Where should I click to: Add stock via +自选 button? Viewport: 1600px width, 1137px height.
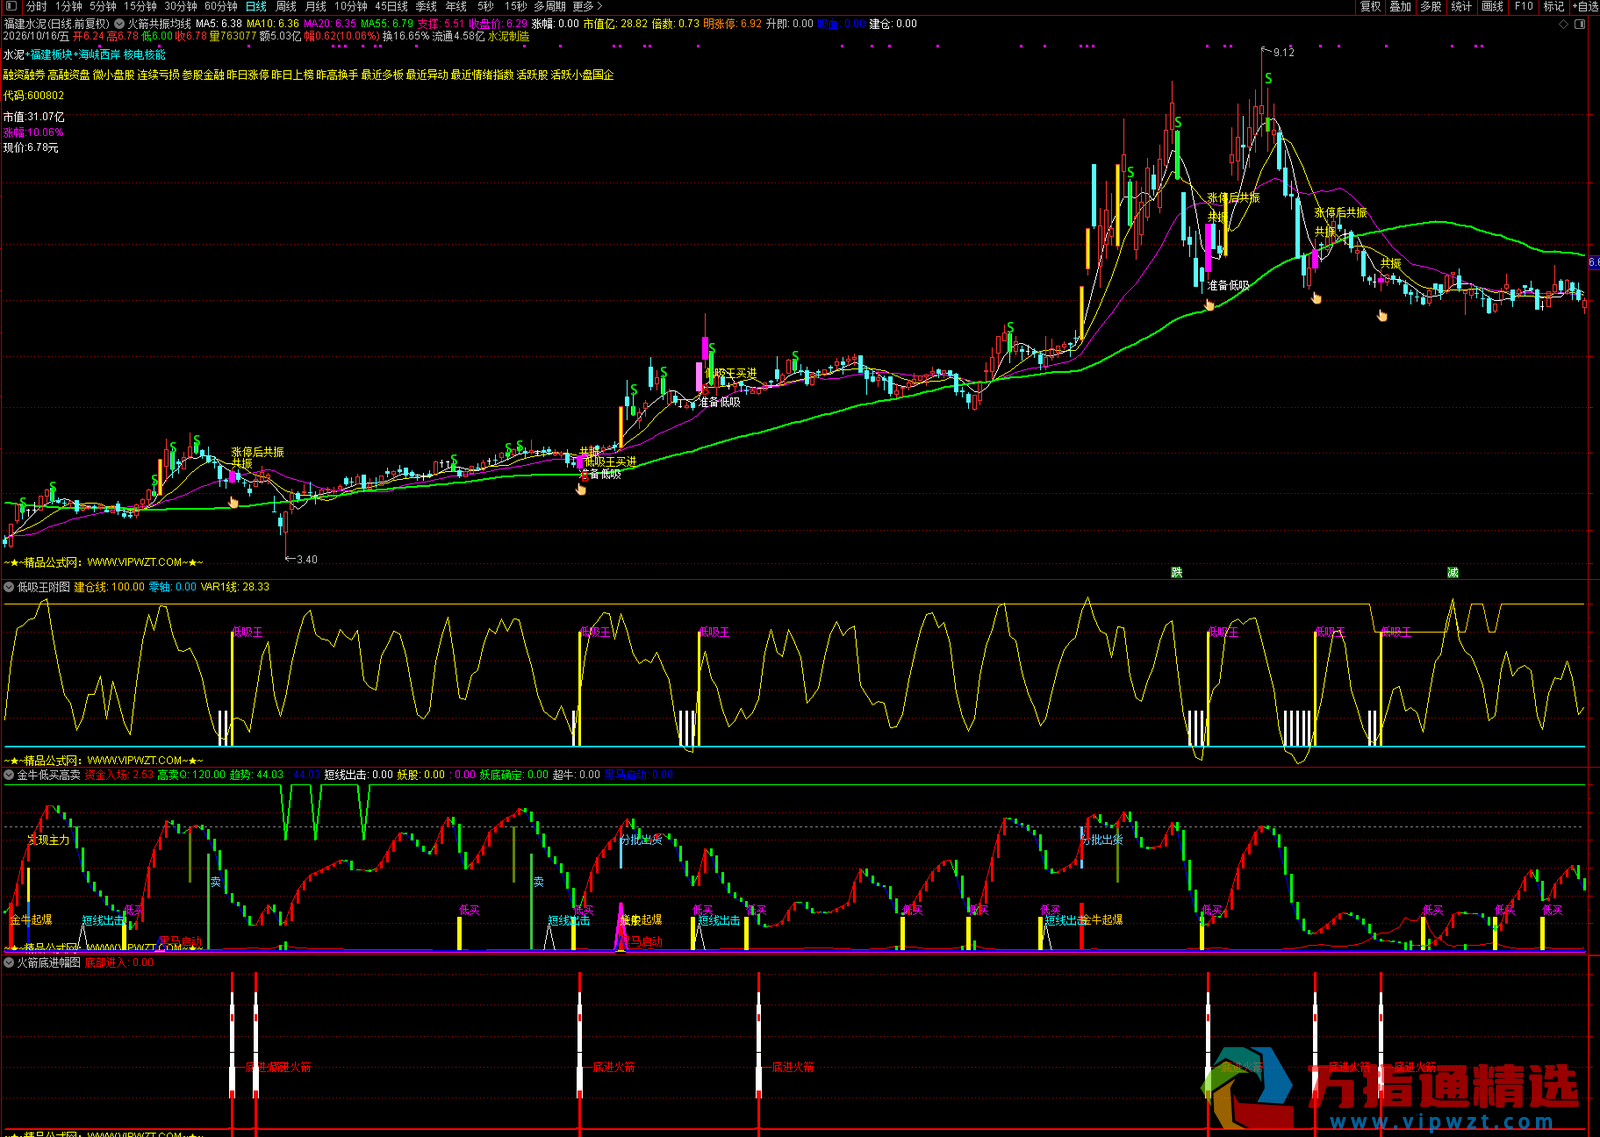1585,6
